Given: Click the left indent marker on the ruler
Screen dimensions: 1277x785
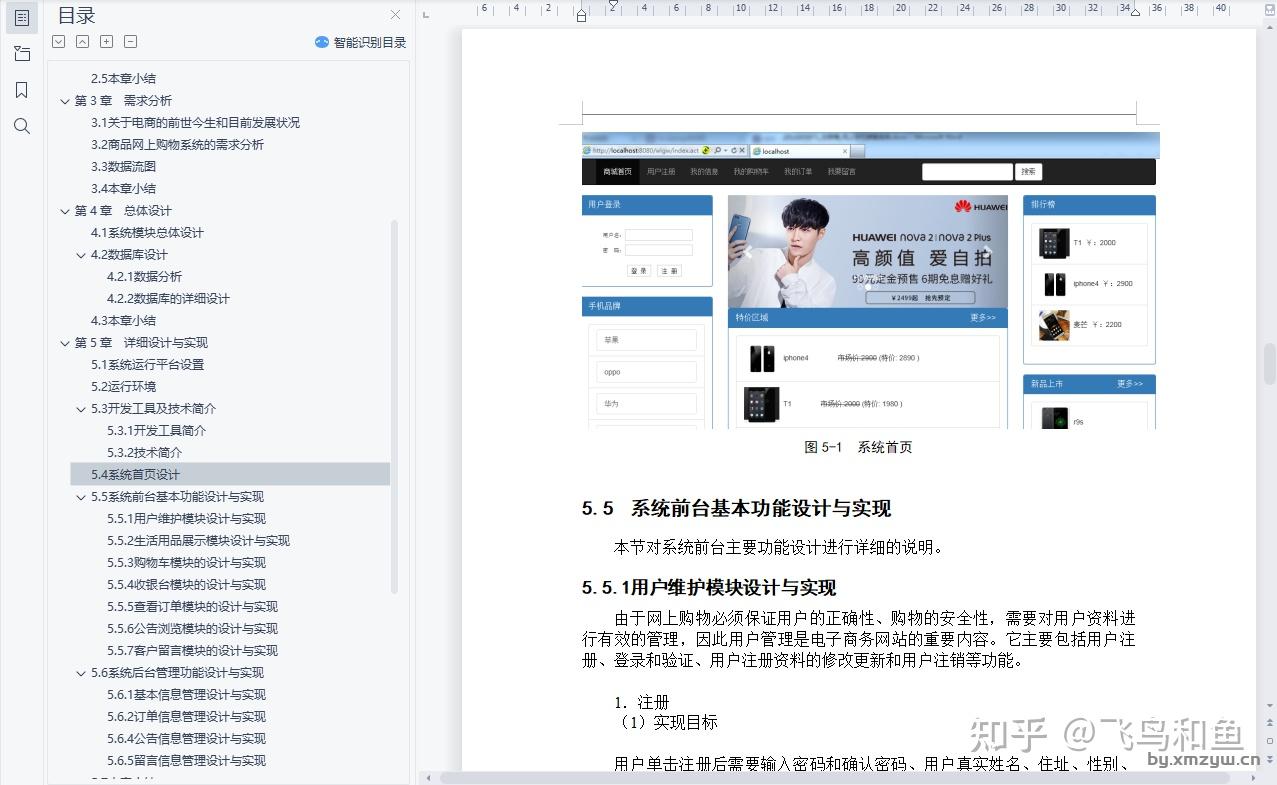Looking at the screenshot, I should 581,15.
